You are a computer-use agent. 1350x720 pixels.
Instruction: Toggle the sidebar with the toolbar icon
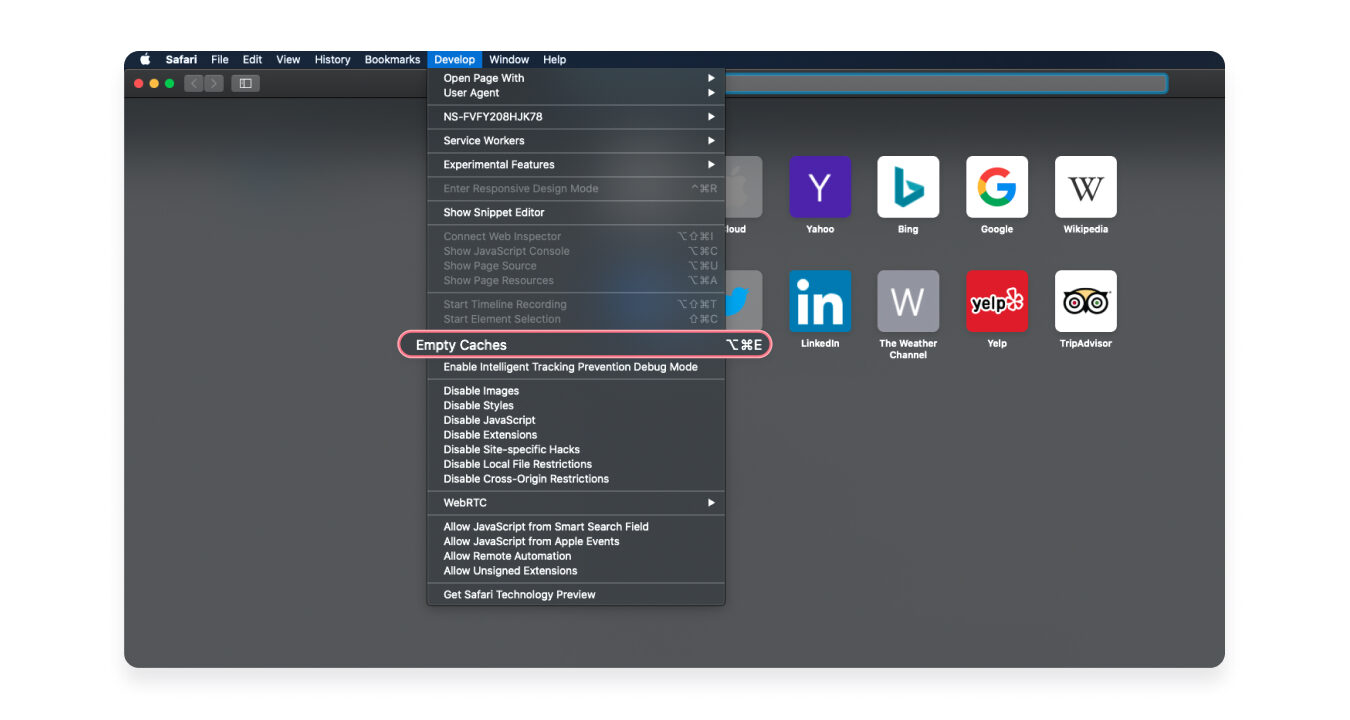click(245, 83)
